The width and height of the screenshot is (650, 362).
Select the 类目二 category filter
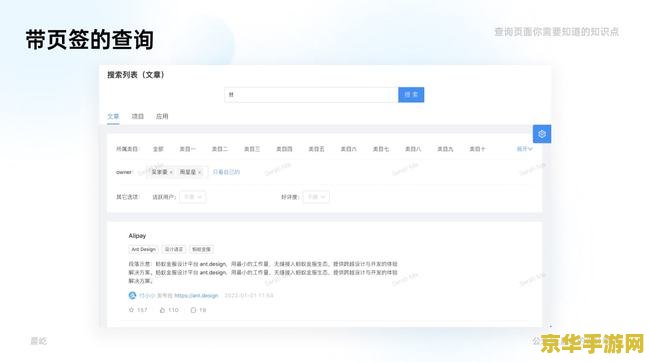[220, 149]
